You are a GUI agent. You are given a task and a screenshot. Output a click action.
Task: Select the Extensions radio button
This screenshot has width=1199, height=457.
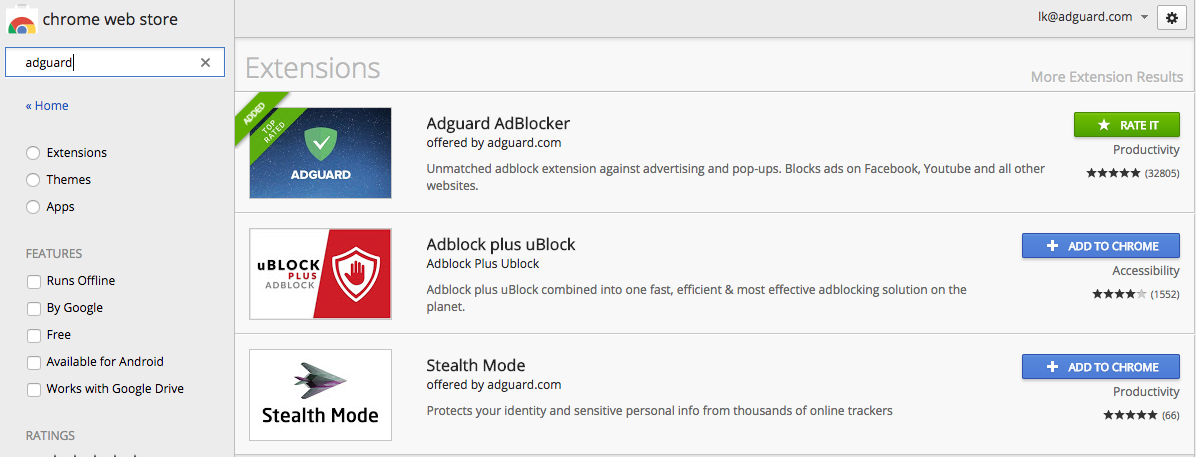(33, 153)
